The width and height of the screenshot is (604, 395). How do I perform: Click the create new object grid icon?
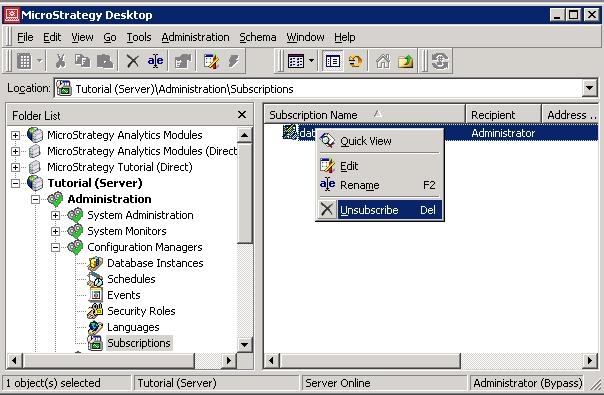coord(24,61)
